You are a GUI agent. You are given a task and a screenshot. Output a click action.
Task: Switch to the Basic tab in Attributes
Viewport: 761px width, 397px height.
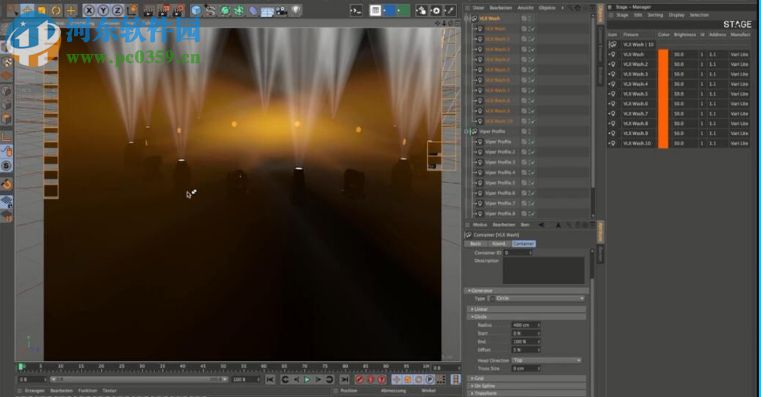tap(476, 244)
